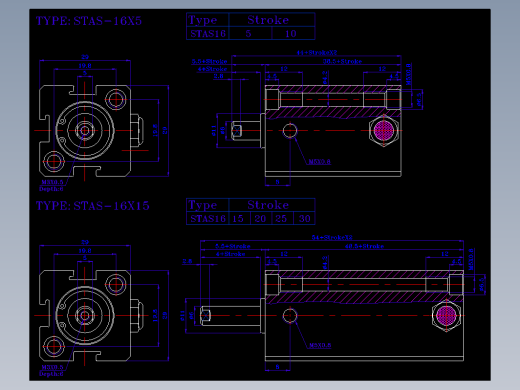Pick "5.5+Stroke" dimension in the STAS-16X15 side view
This screenshot has width=520, height=390.
click(x=233, y=246)
